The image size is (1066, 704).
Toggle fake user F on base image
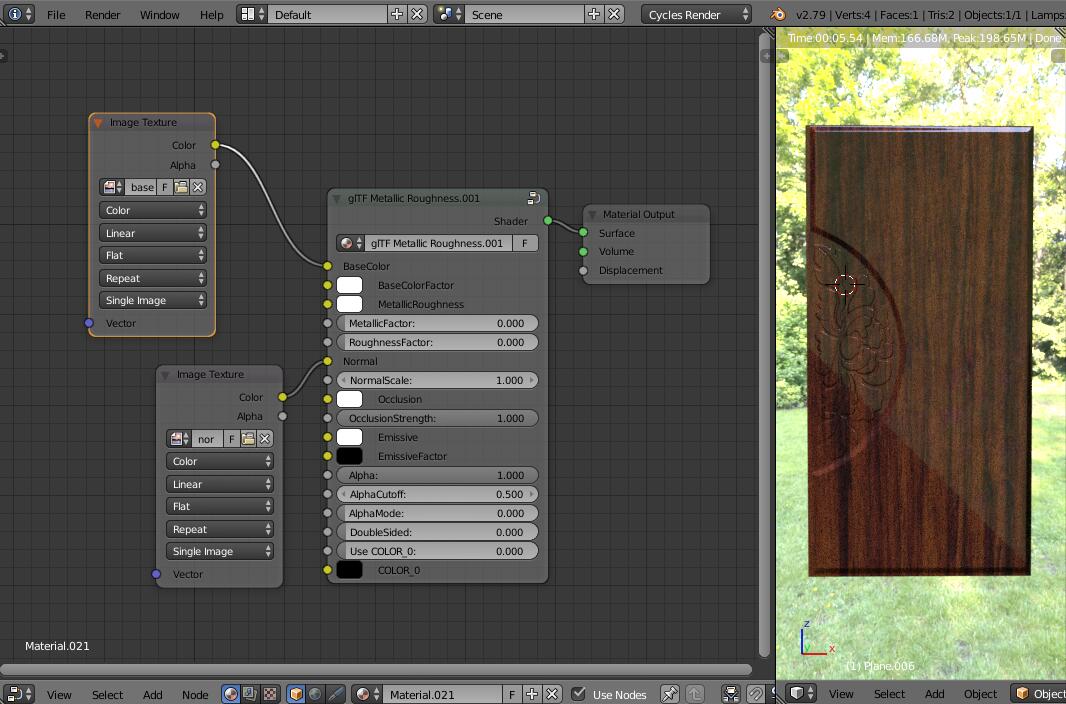pyautogui.click(x=165, y=187)
